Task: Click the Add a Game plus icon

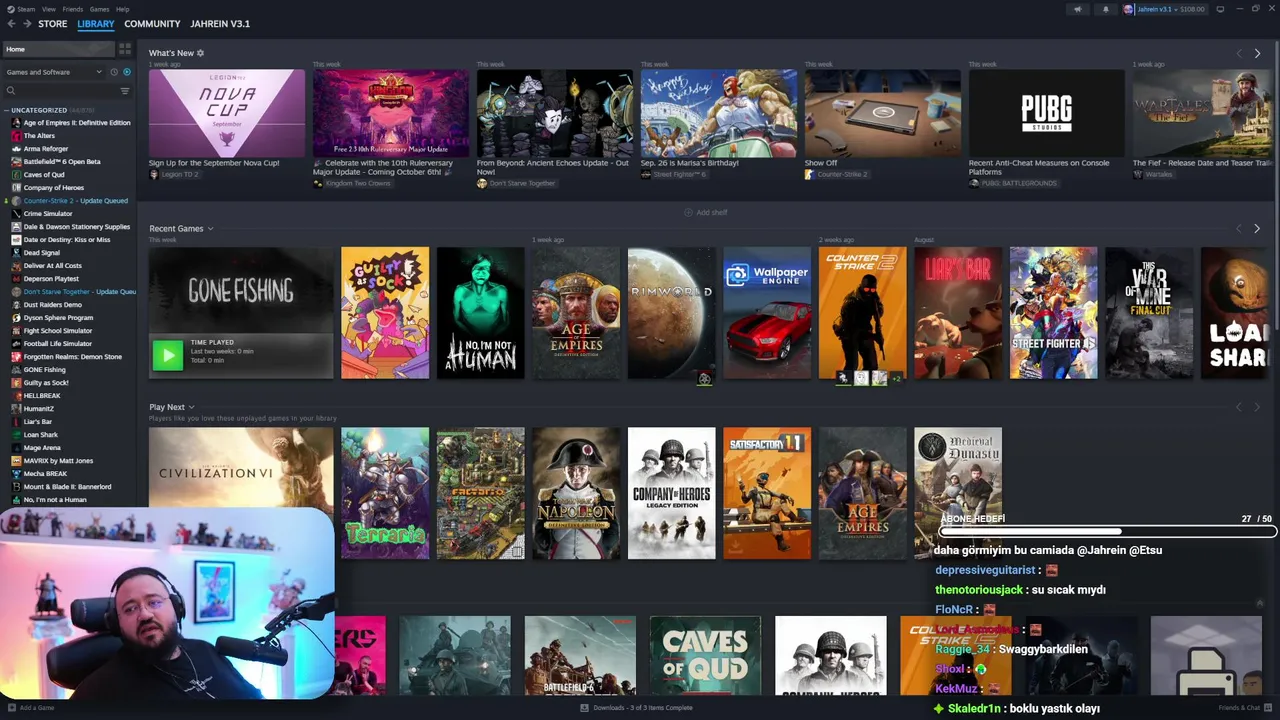Action: coord(11,708)
